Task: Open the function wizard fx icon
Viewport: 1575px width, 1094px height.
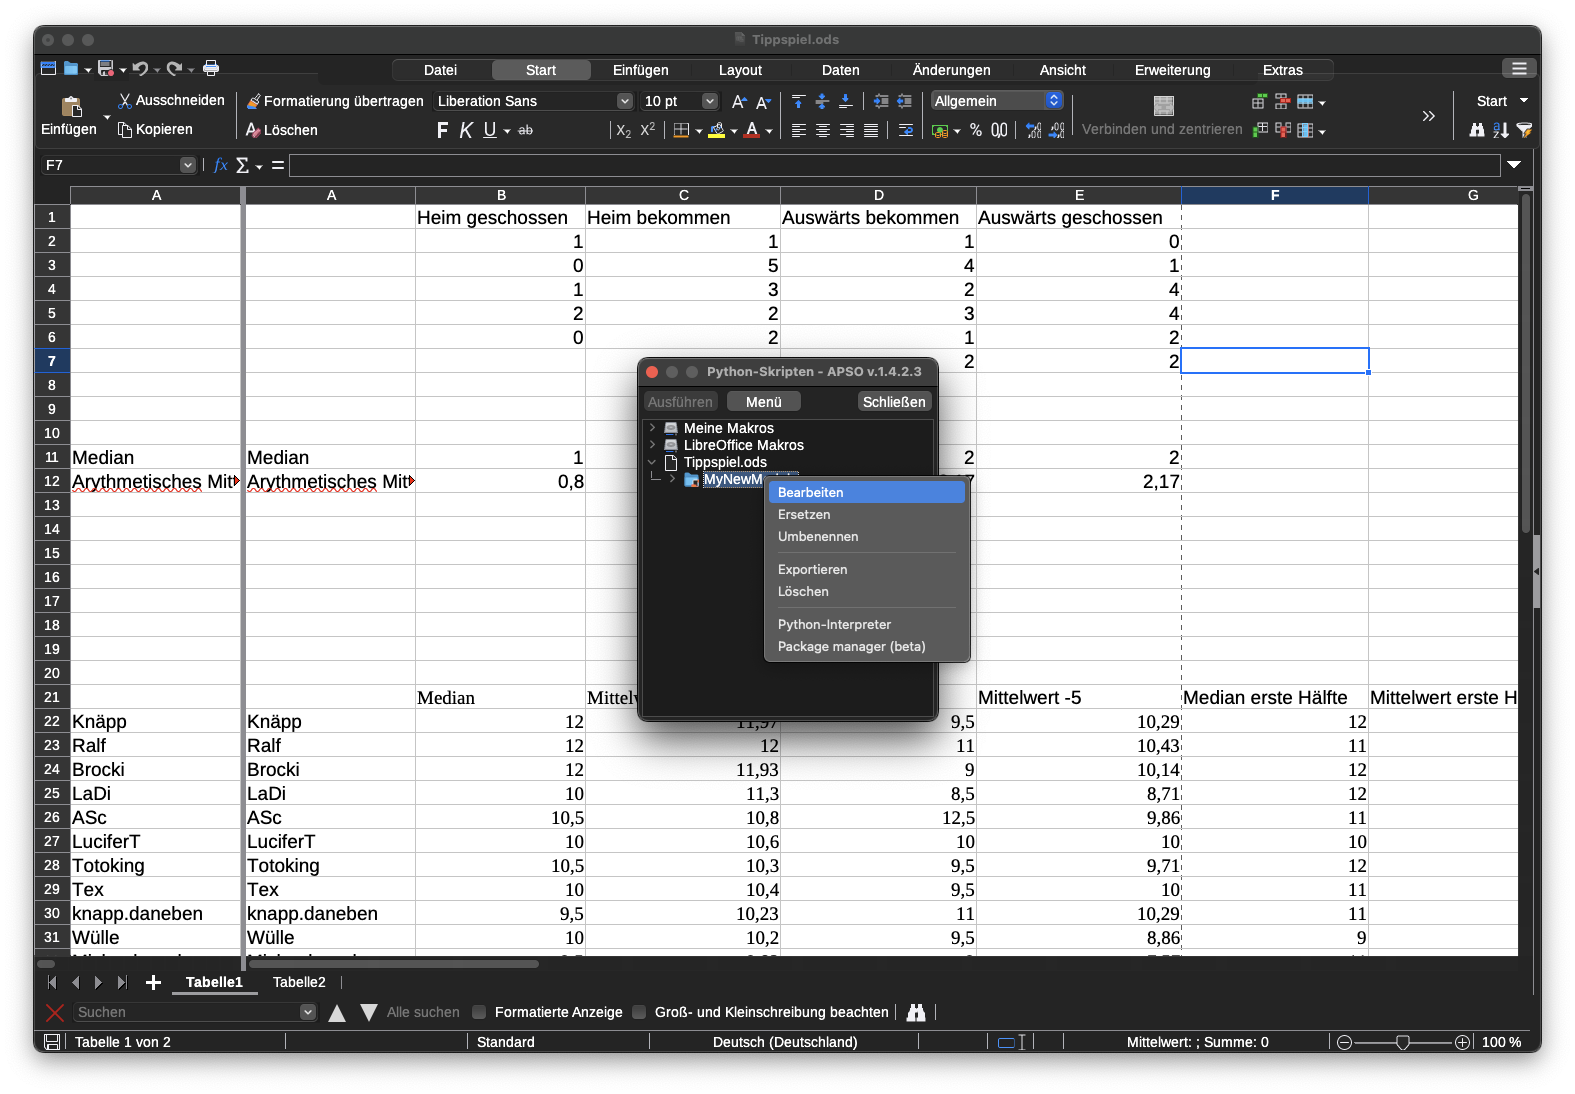Action: coord(221,165)
